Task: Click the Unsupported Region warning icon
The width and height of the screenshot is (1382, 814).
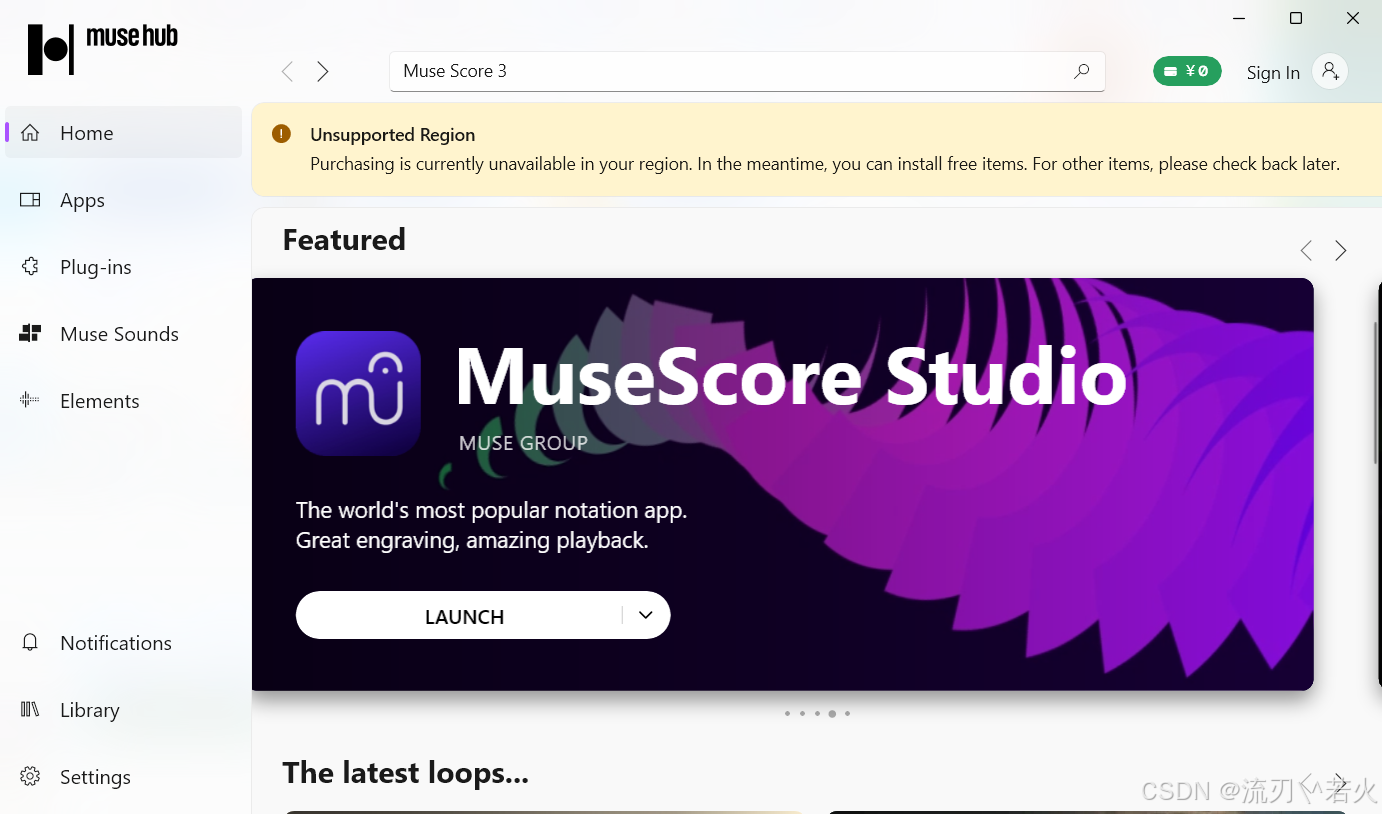Action: pos(281,134)
